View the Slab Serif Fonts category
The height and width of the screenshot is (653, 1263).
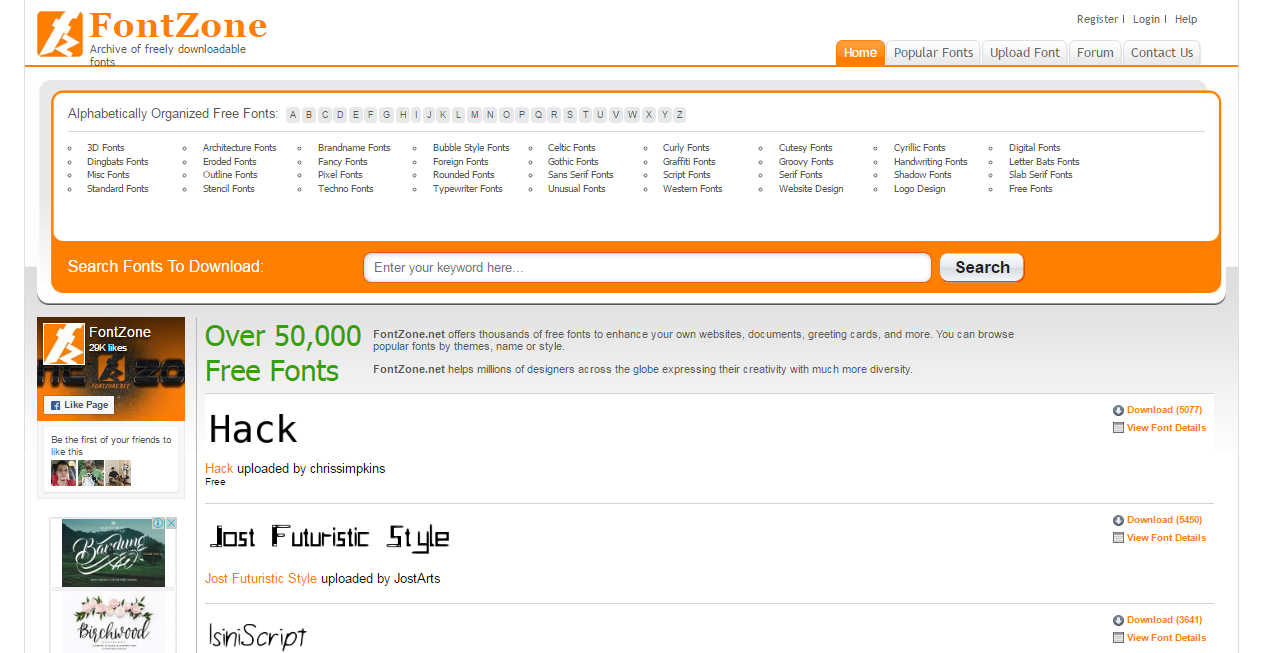click(x=1041, y=175)
